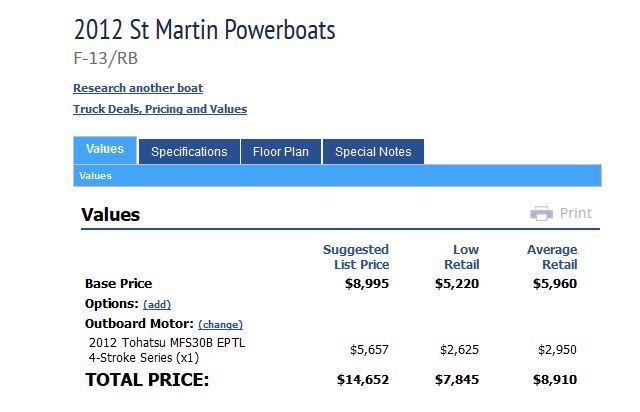Open the Floor Plan tab
640x412 pixels.
[281, 151]
